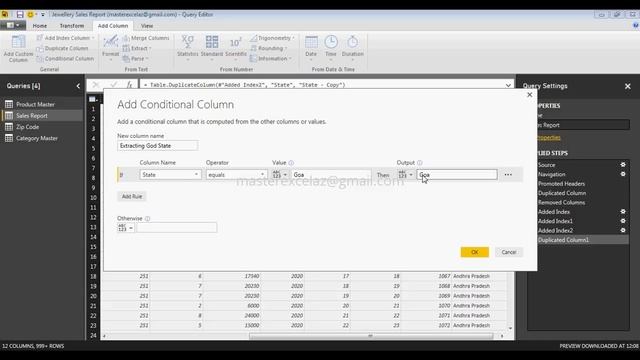Open settings gear for Added Index2 step

[x=623, y=231]
